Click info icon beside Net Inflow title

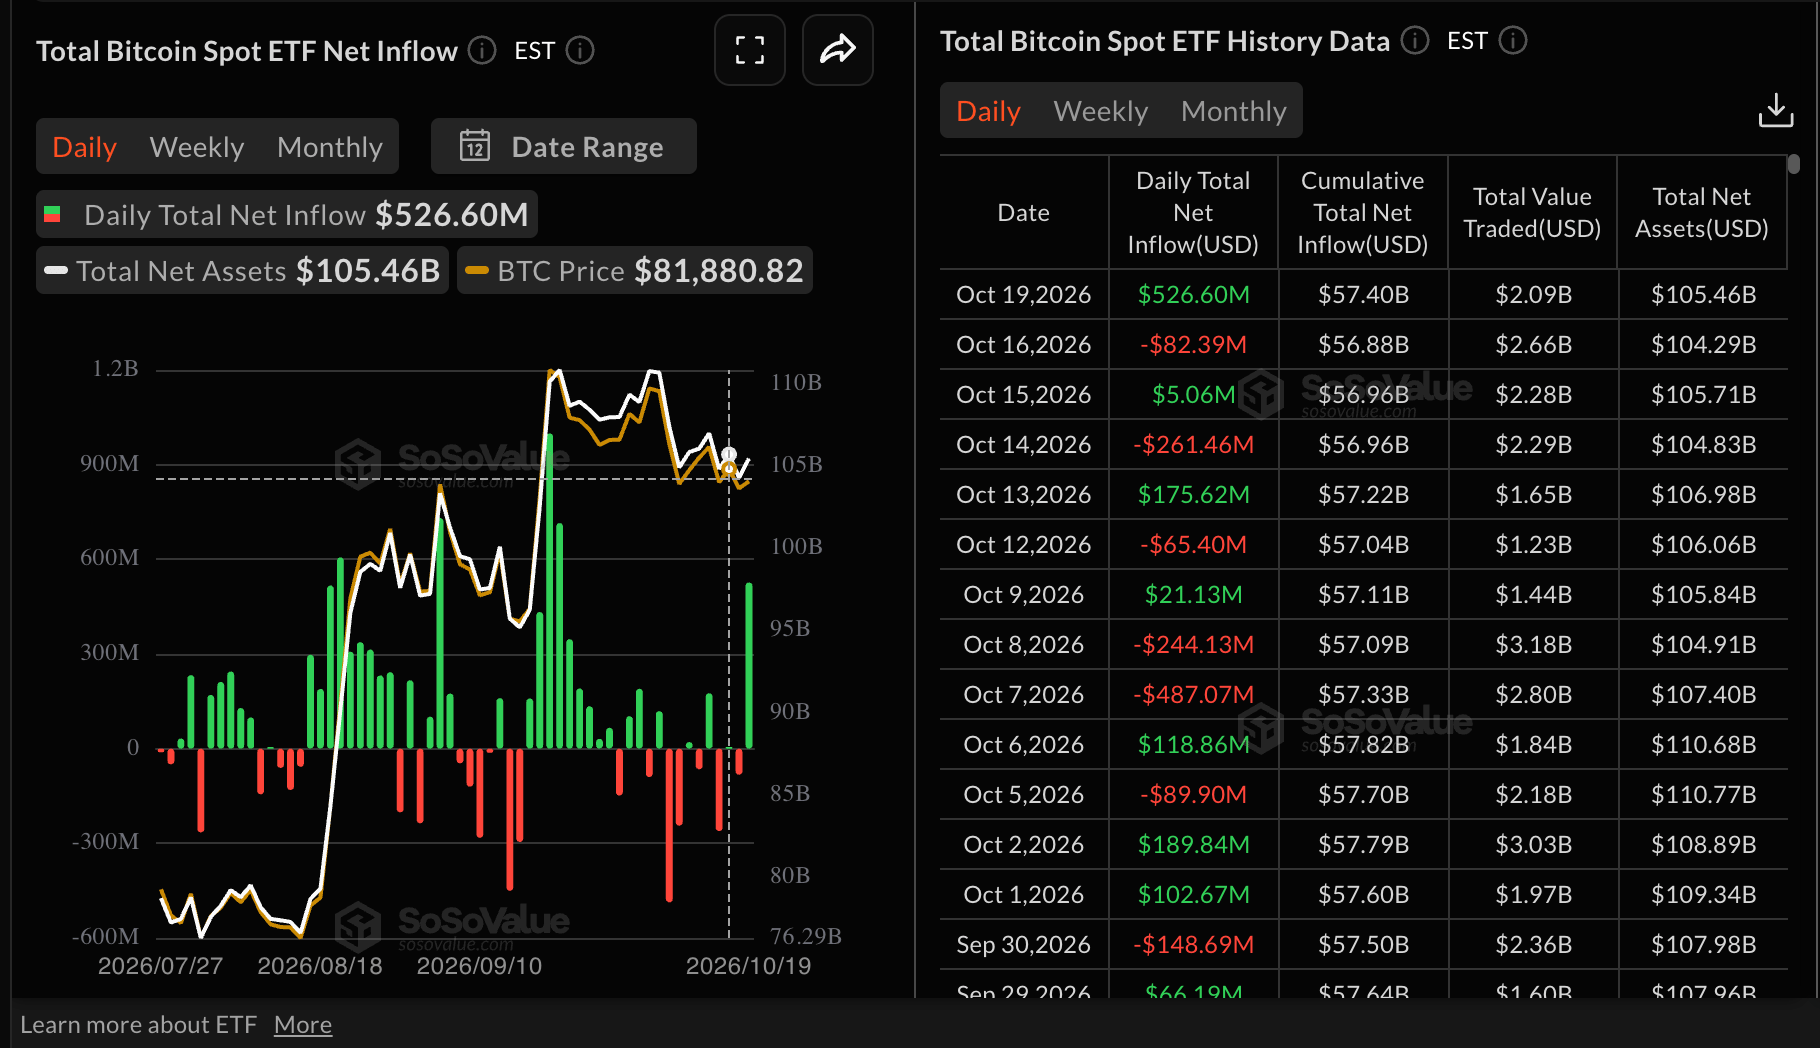(x=482, y=50)
